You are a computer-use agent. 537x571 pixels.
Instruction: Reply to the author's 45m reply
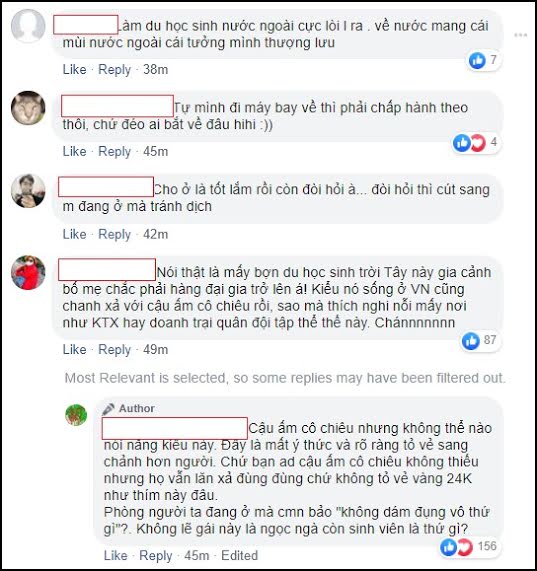(x=155, y=556)
